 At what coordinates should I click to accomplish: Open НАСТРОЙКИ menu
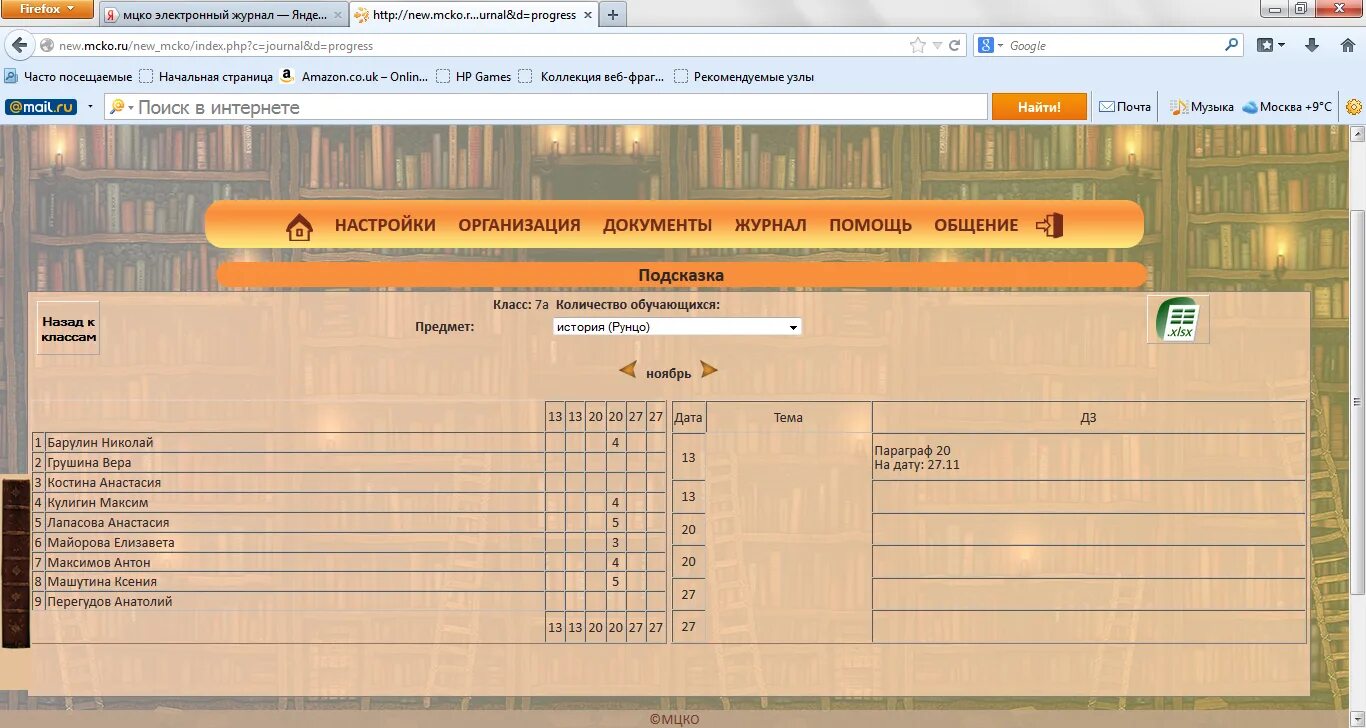click(385, 226)
